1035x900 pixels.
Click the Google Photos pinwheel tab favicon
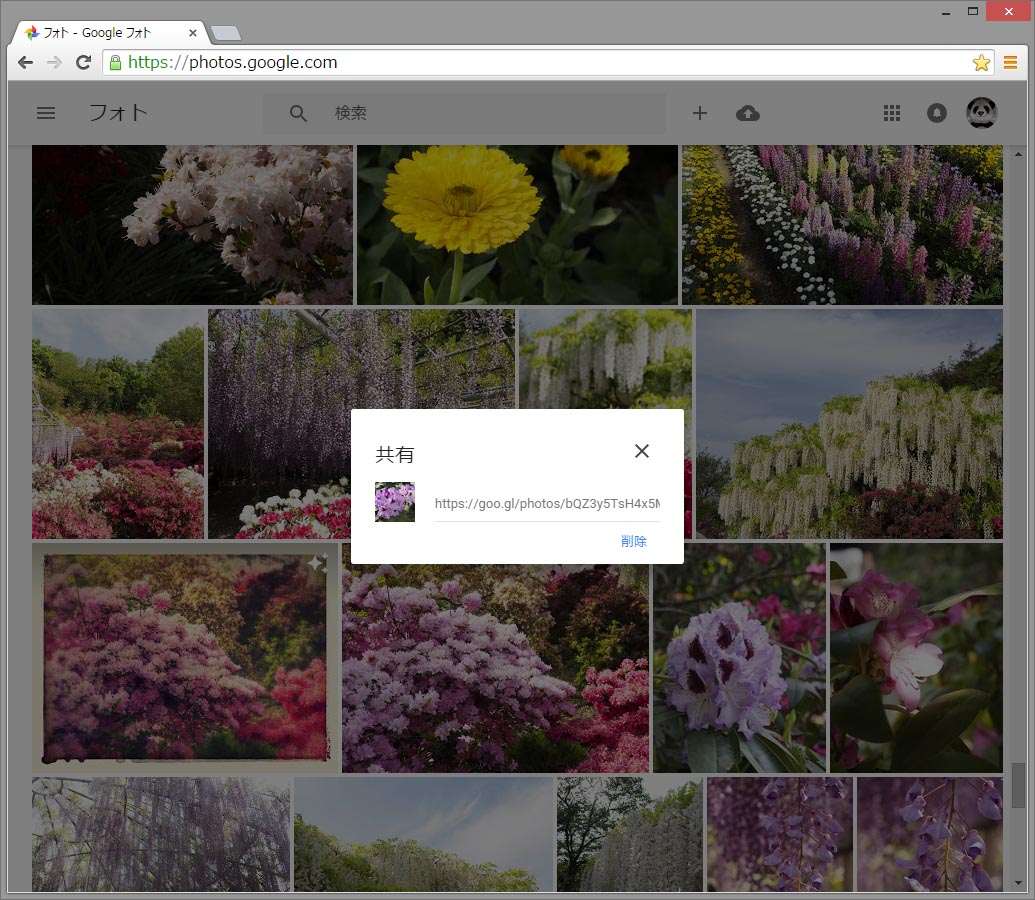(x=32, y=32)
